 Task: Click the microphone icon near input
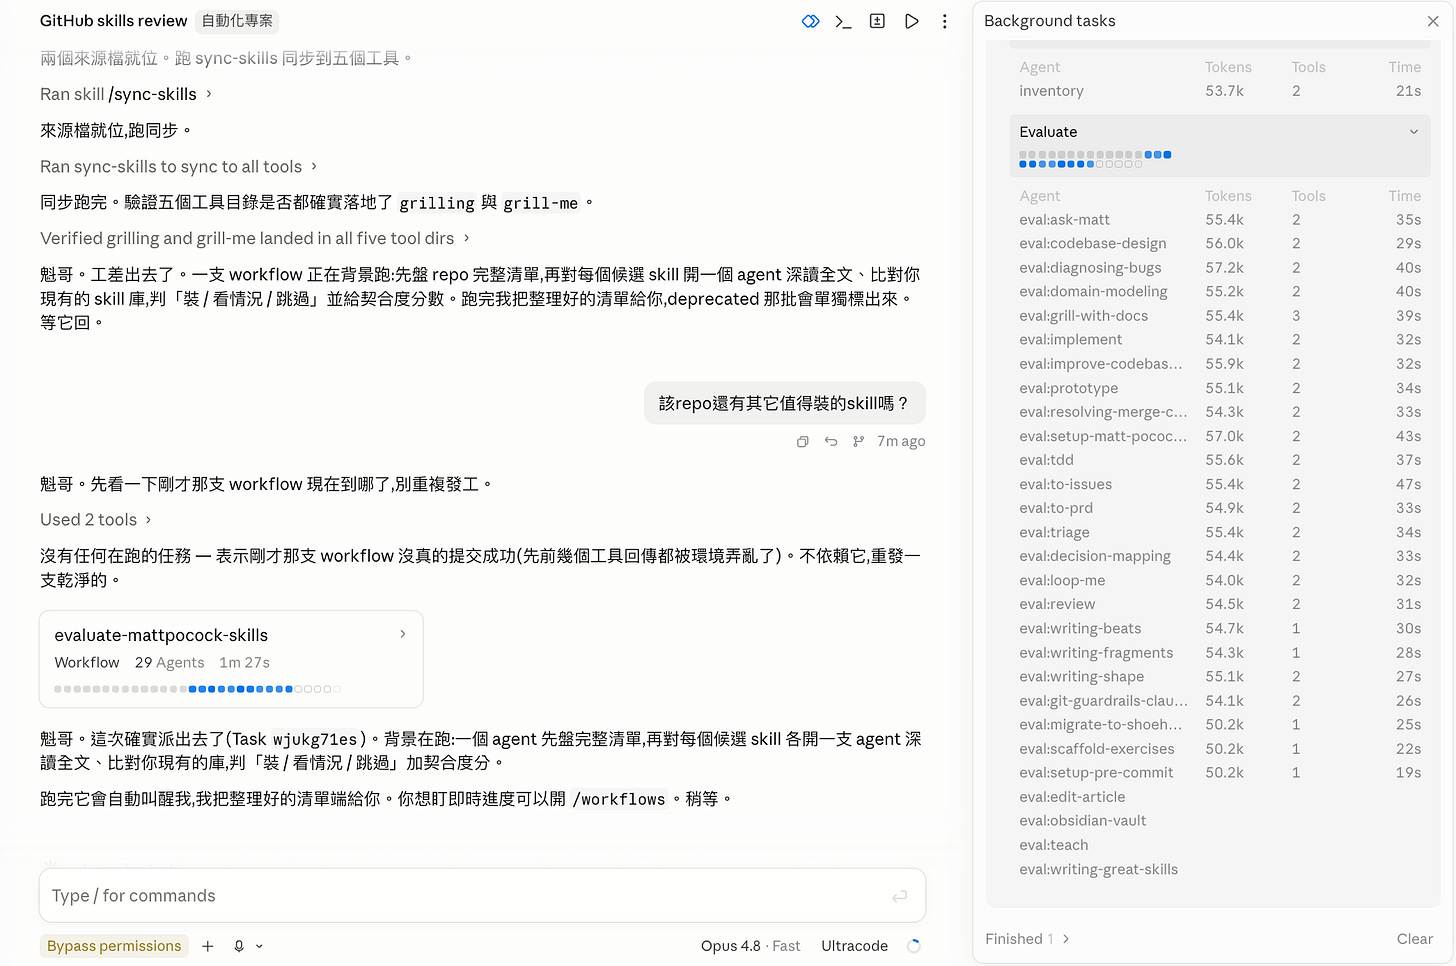click(239, 946)
